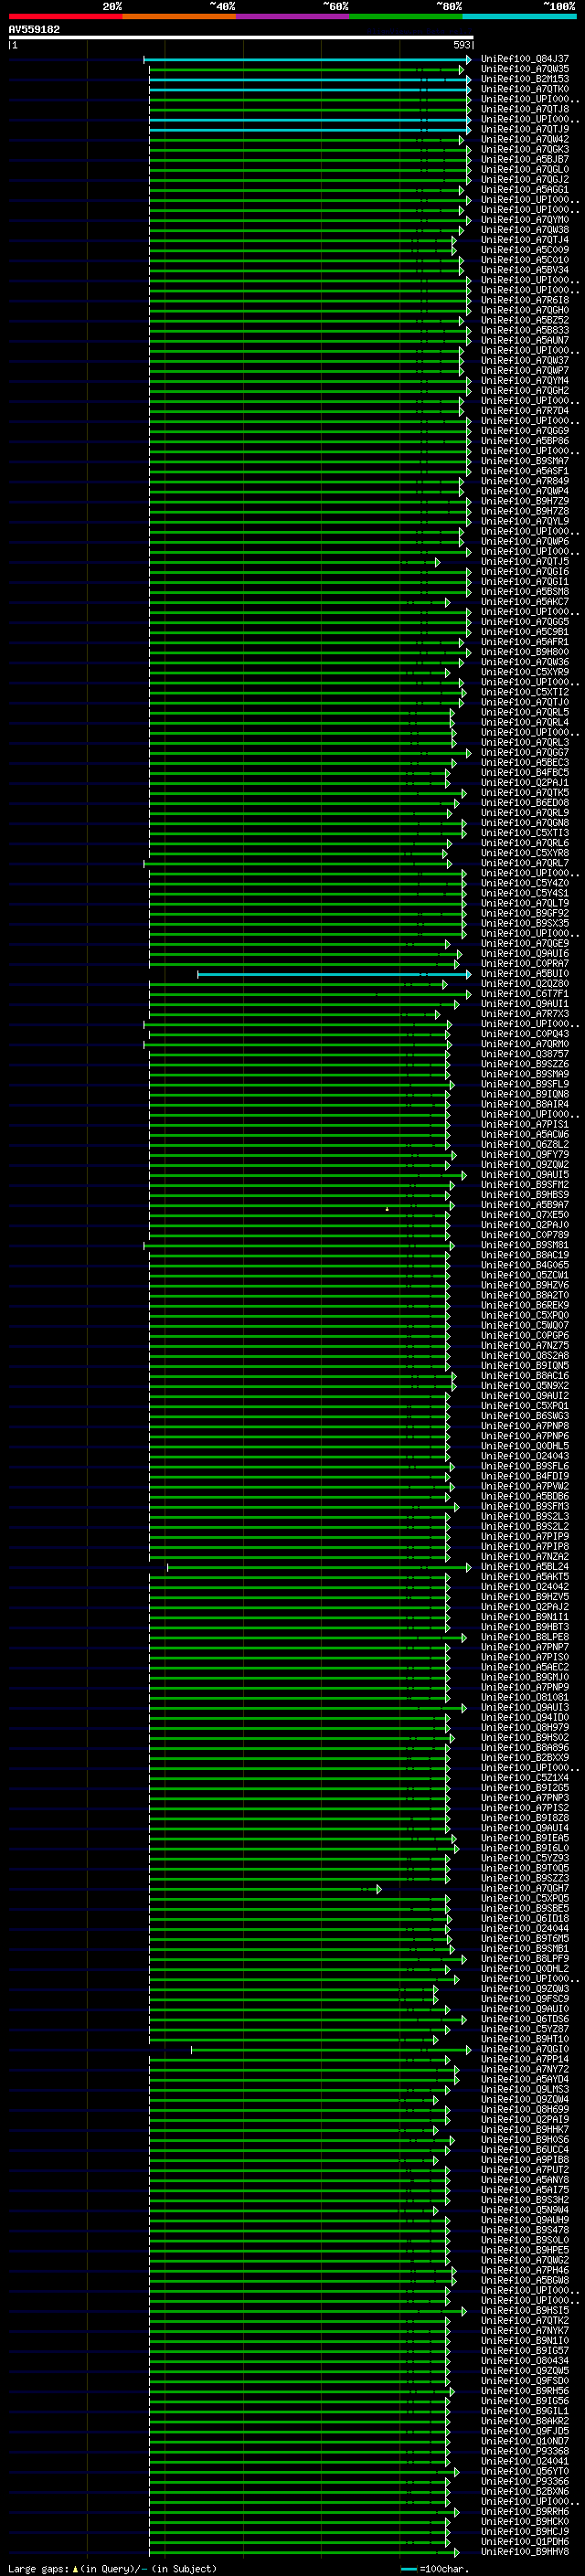Select the UniRef100_B9RRH6 label
Image resolution: width=585 pixels, height=2576 pixels.
click(525, 2512)
